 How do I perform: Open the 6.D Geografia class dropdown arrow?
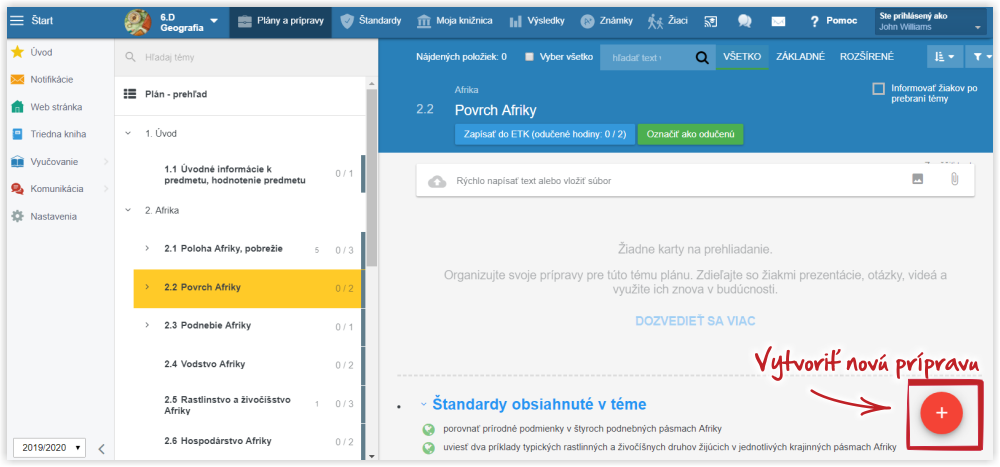[x=214, y=21]
